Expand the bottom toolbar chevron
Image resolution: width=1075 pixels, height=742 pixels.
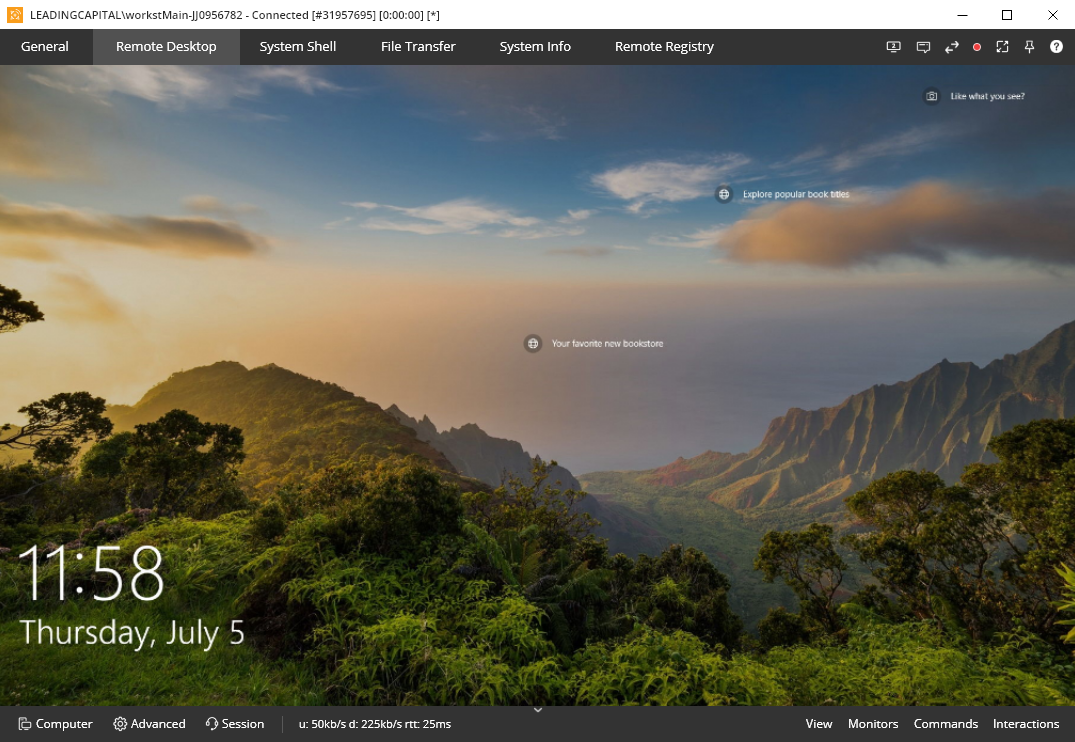[x=538, y=710]
